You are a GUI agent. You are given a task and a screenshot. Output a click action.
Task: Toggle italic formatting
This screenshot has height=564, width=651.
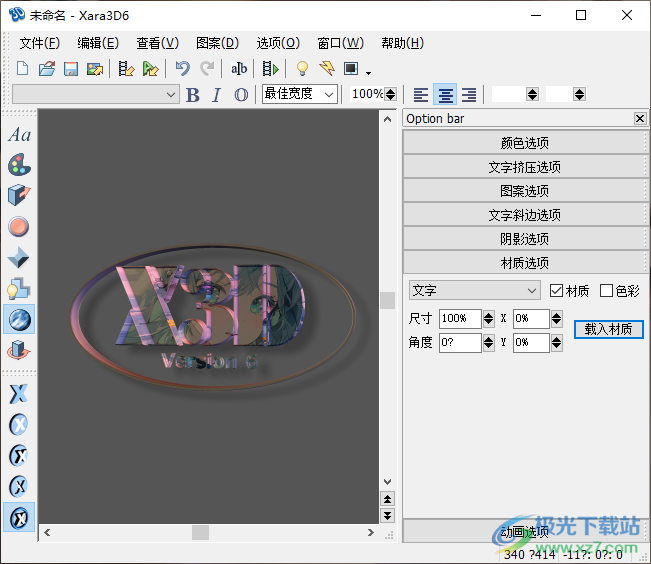[216, 95]
